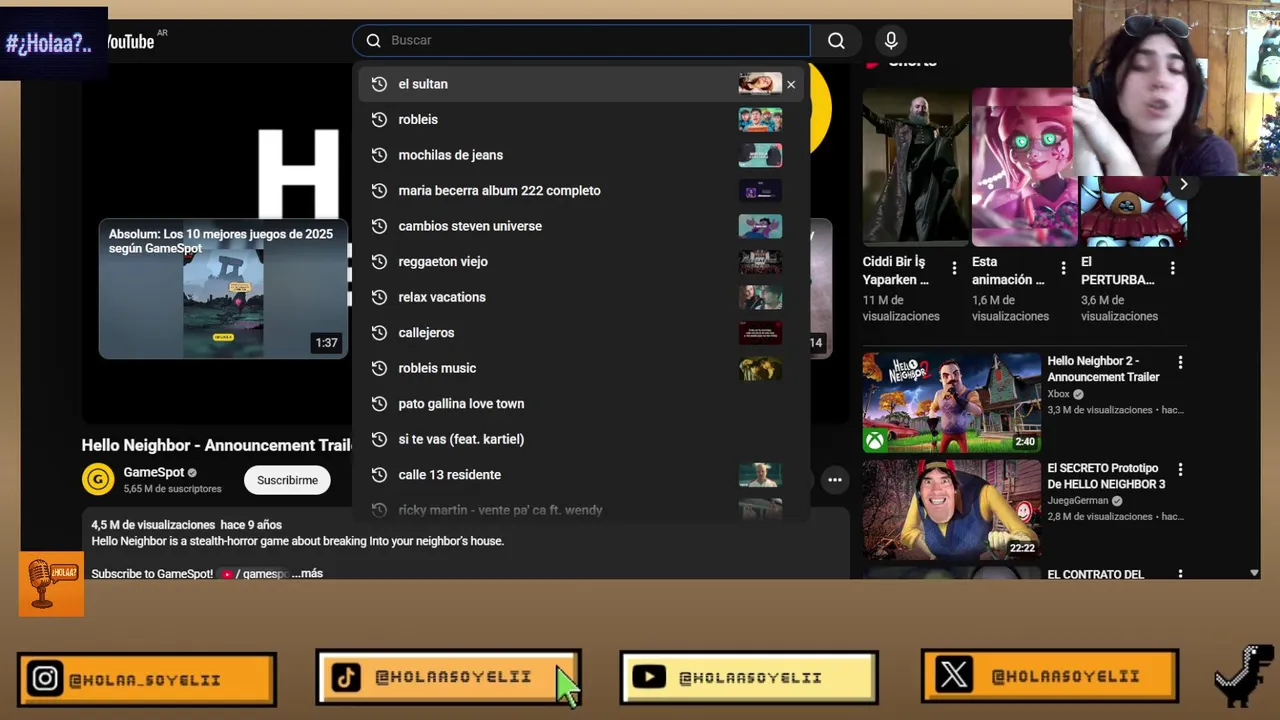Screen dimensions: 1280x720
Task: Select the 'robleis' search suggestion
Action: [x=582, y=120]
